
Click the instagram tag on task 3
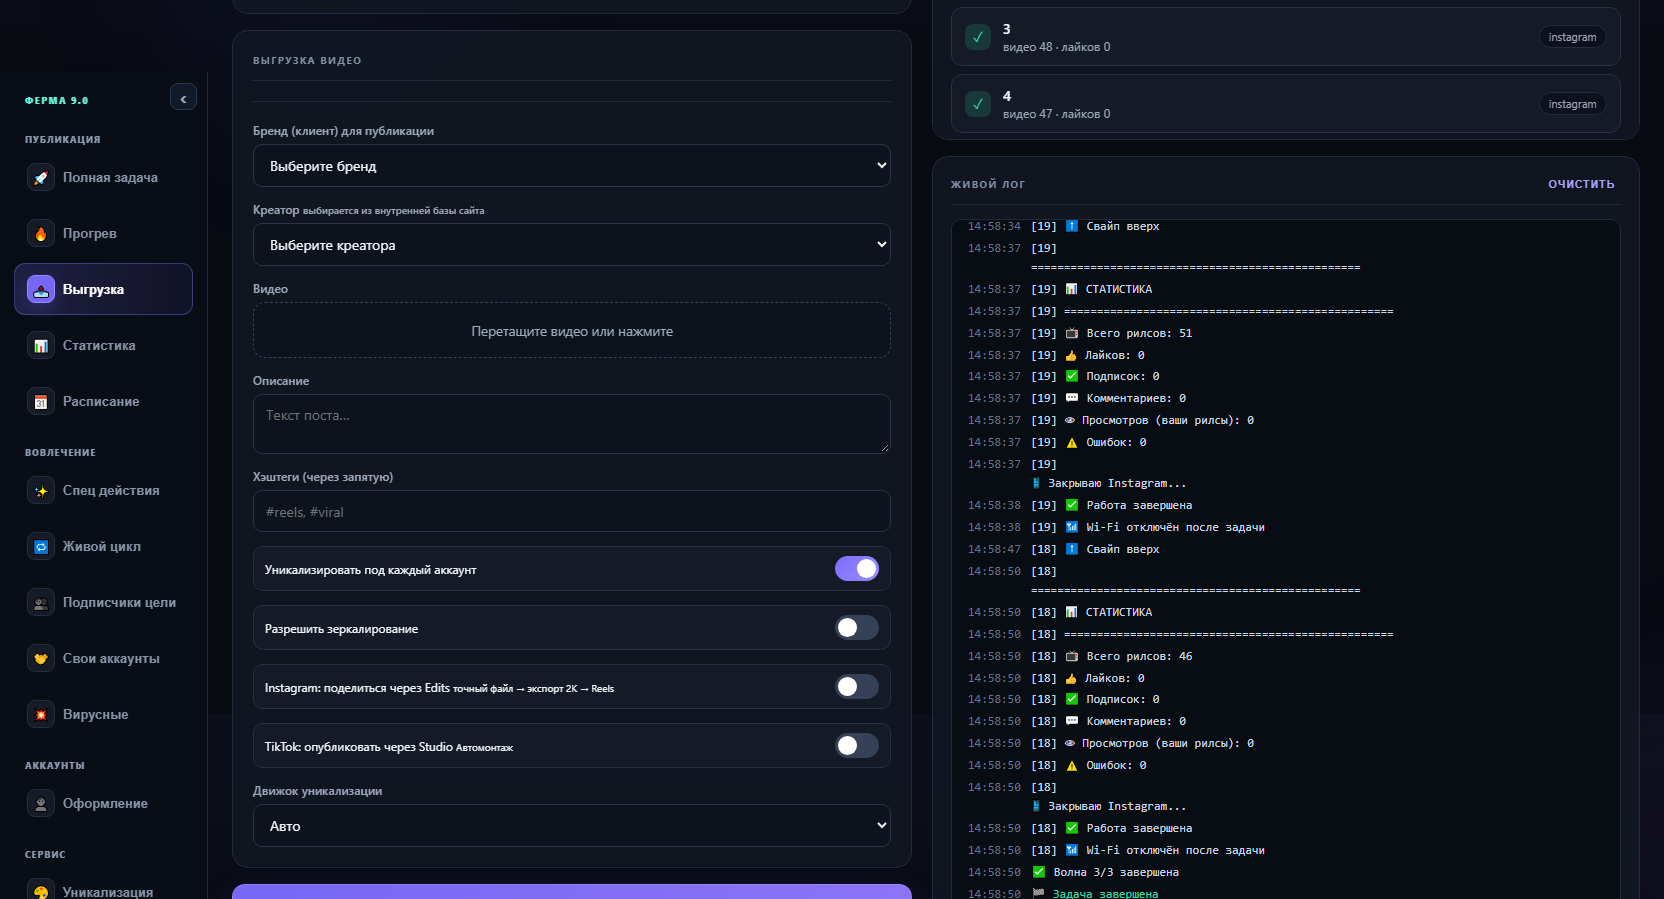point(1572,37)
